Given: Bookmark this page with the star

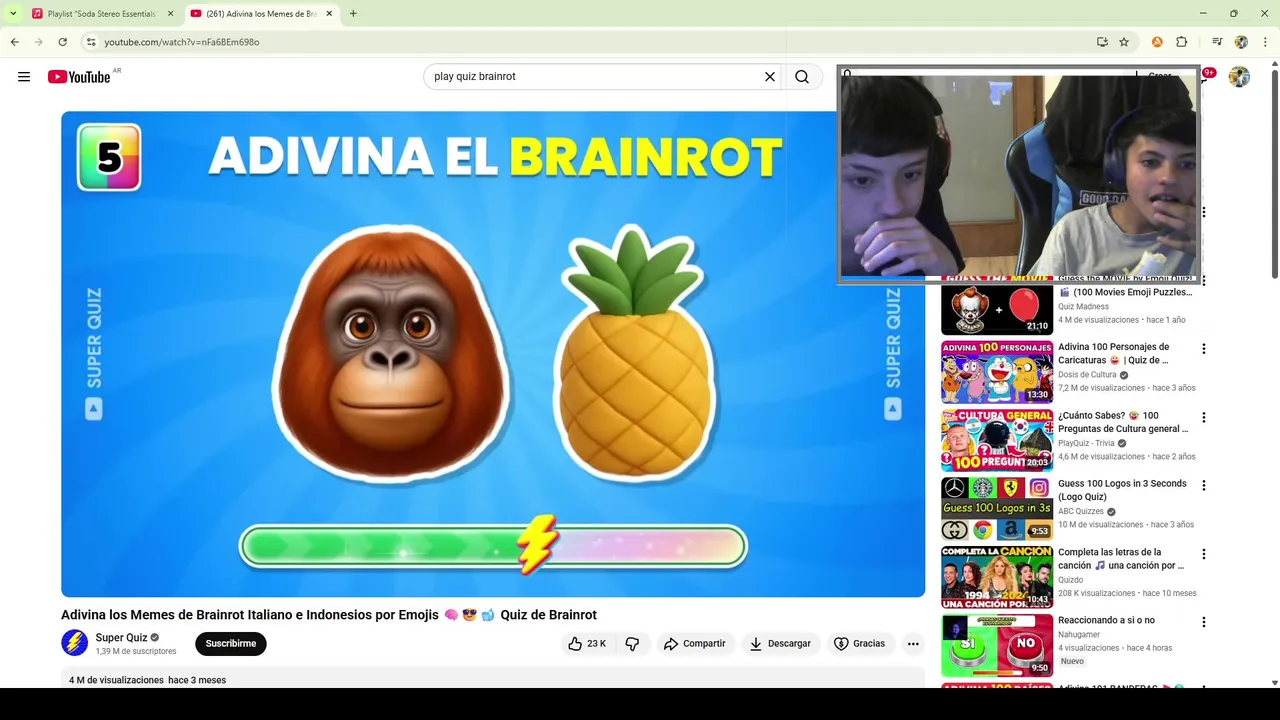Looking at the screenshot, I should coord(1124,42).
